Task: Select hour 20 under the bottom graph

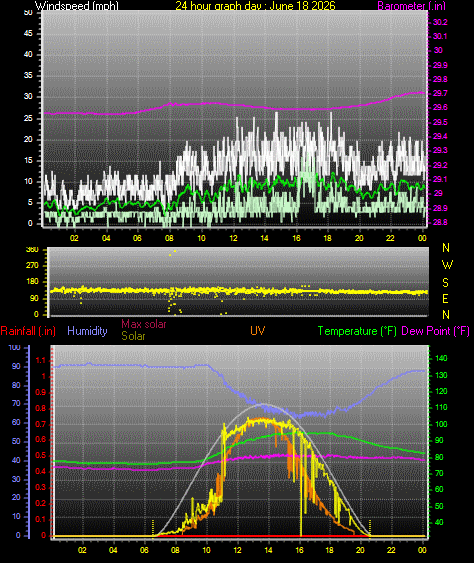Action: click(360, 550)
